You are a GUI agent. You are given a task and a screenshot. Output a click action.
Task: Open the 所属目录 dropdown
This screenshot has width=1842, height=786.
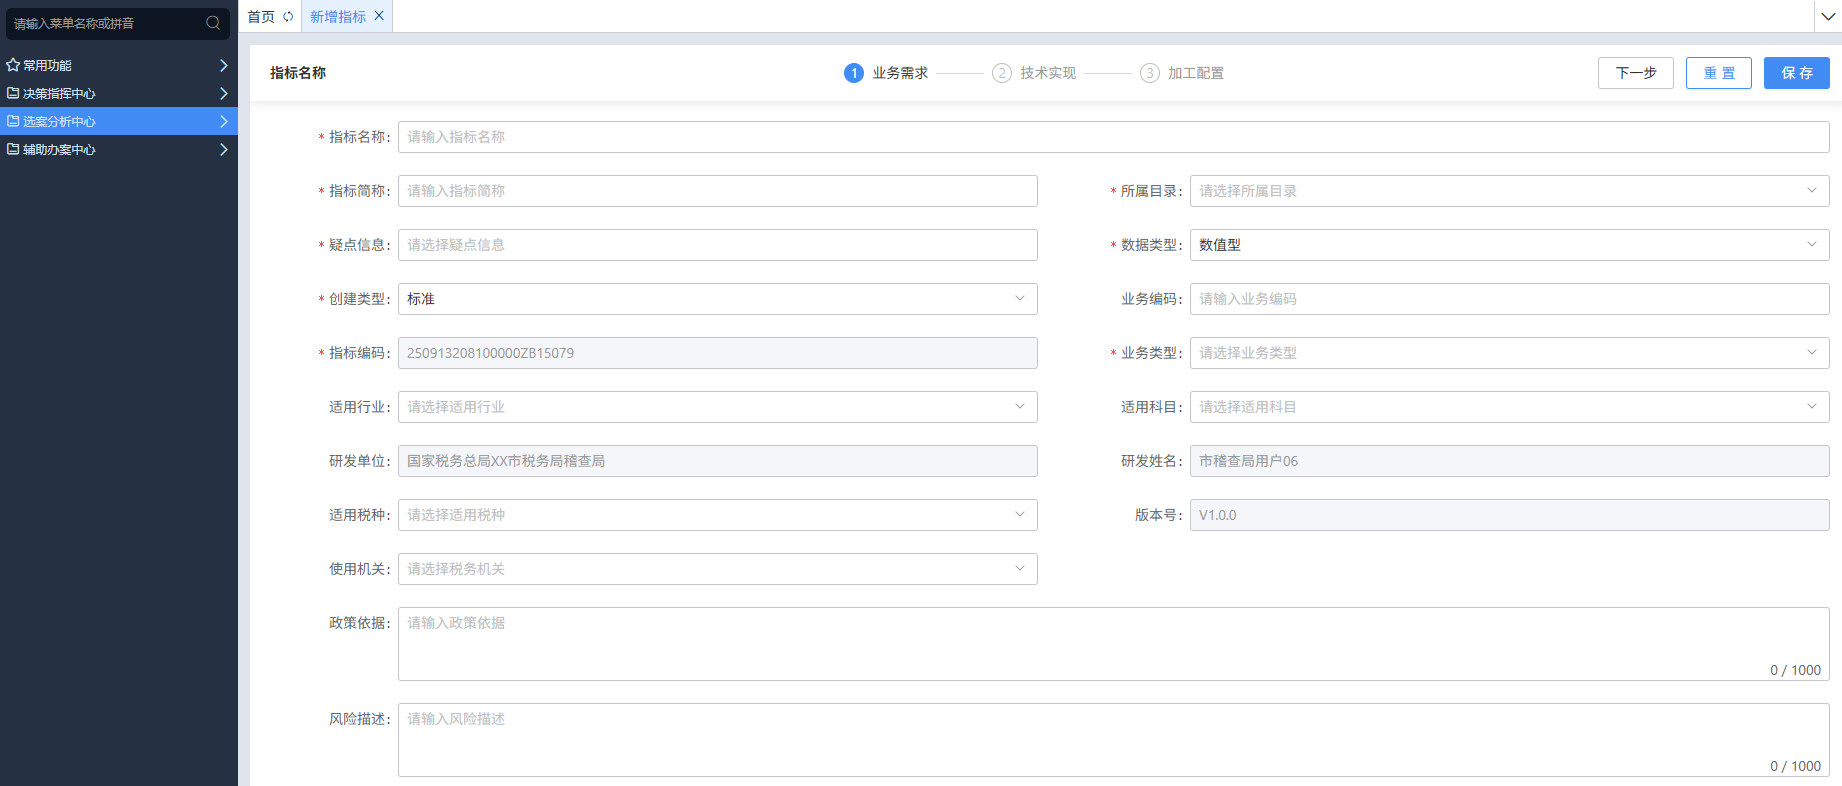click(x=1508, y=191)
